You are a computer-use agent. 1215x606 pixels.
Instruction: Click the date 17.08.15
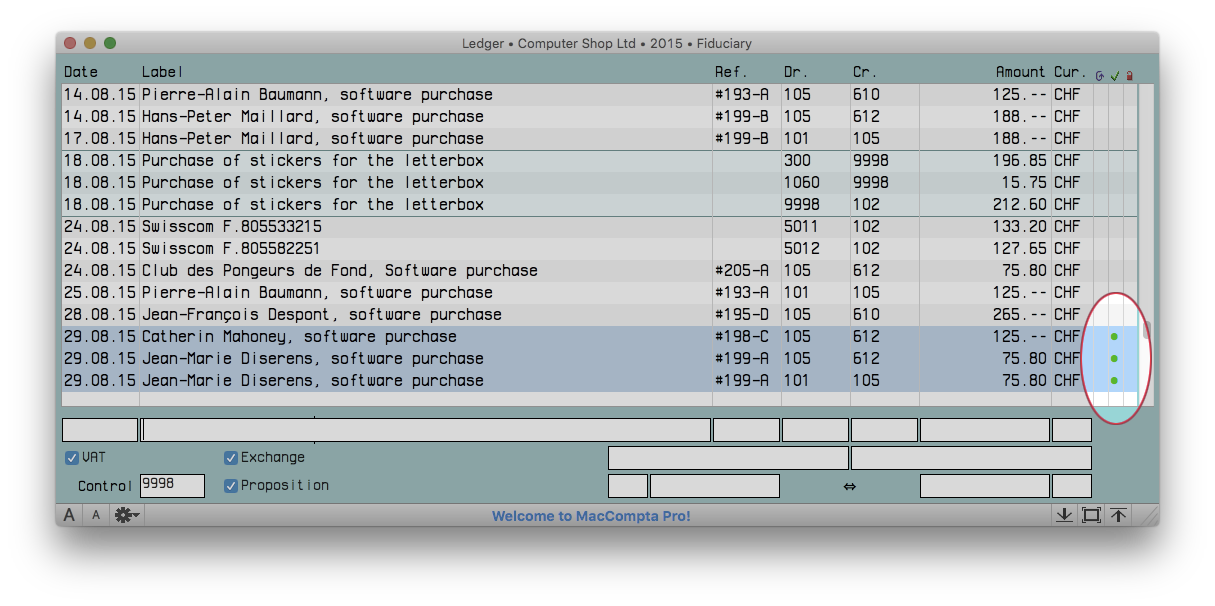tap(100, 139)
